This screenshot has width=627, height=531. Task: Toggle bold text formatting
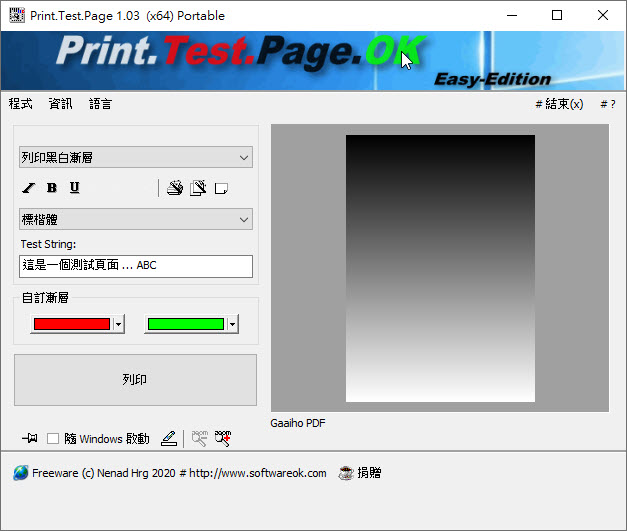[52, 188]
